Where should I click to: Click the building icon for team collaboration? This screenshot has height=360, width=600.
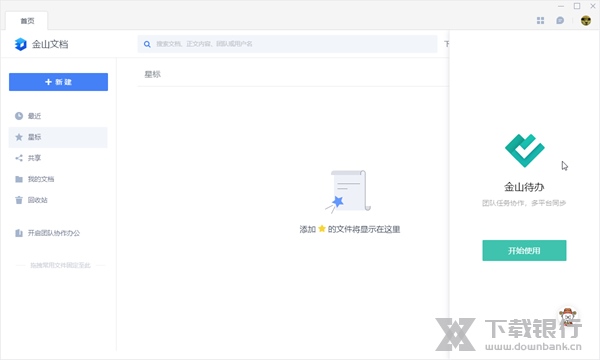[19, 233]
